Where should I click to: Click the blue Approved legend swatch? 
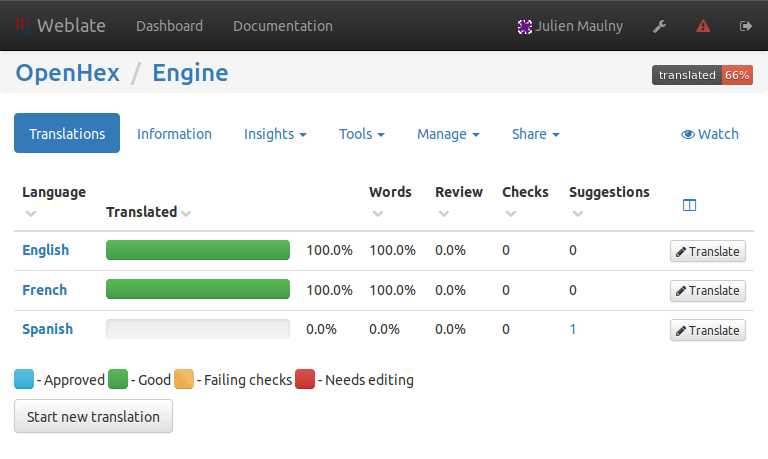click(24, 379)
